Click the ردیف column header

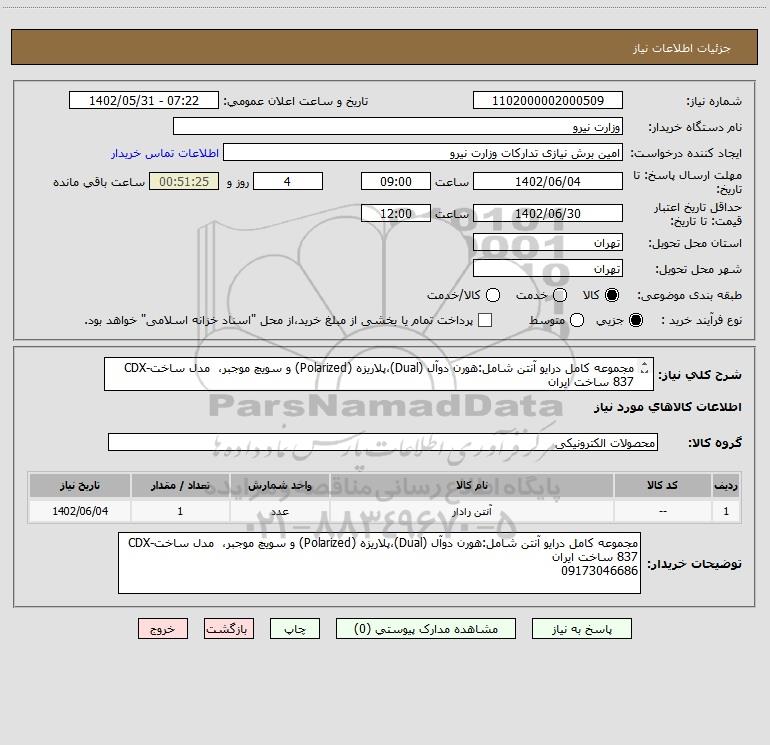[x=726, y=485]
